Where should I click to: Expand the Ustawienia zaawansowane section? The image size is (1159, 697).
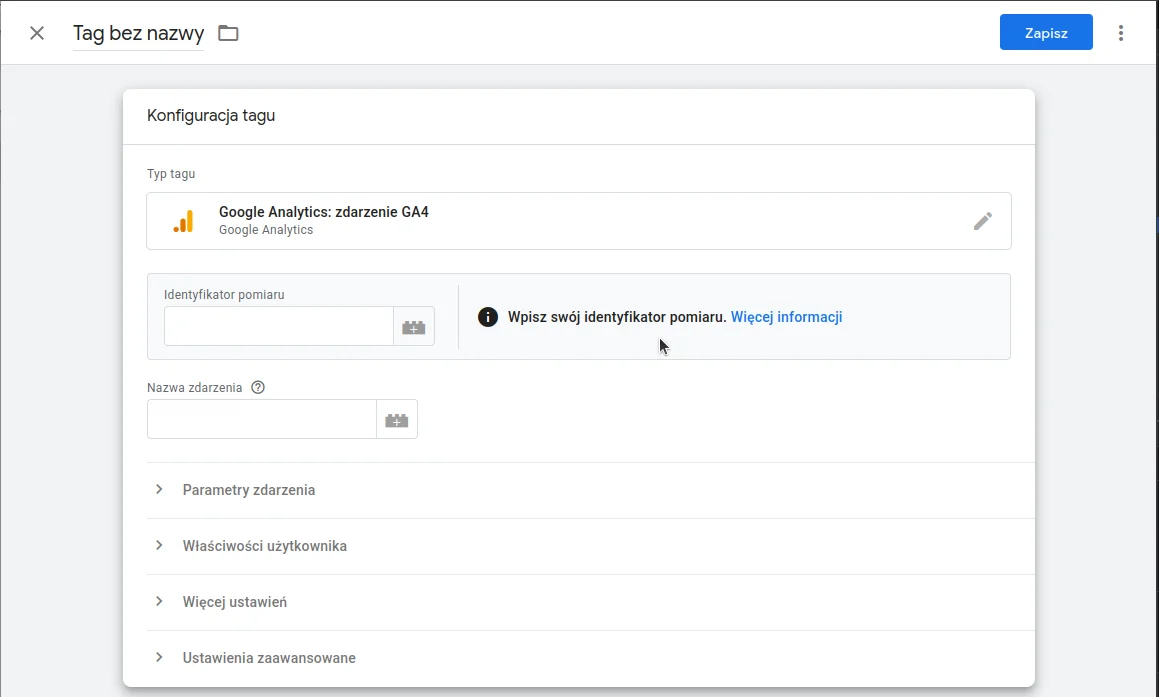pos(591,658)
